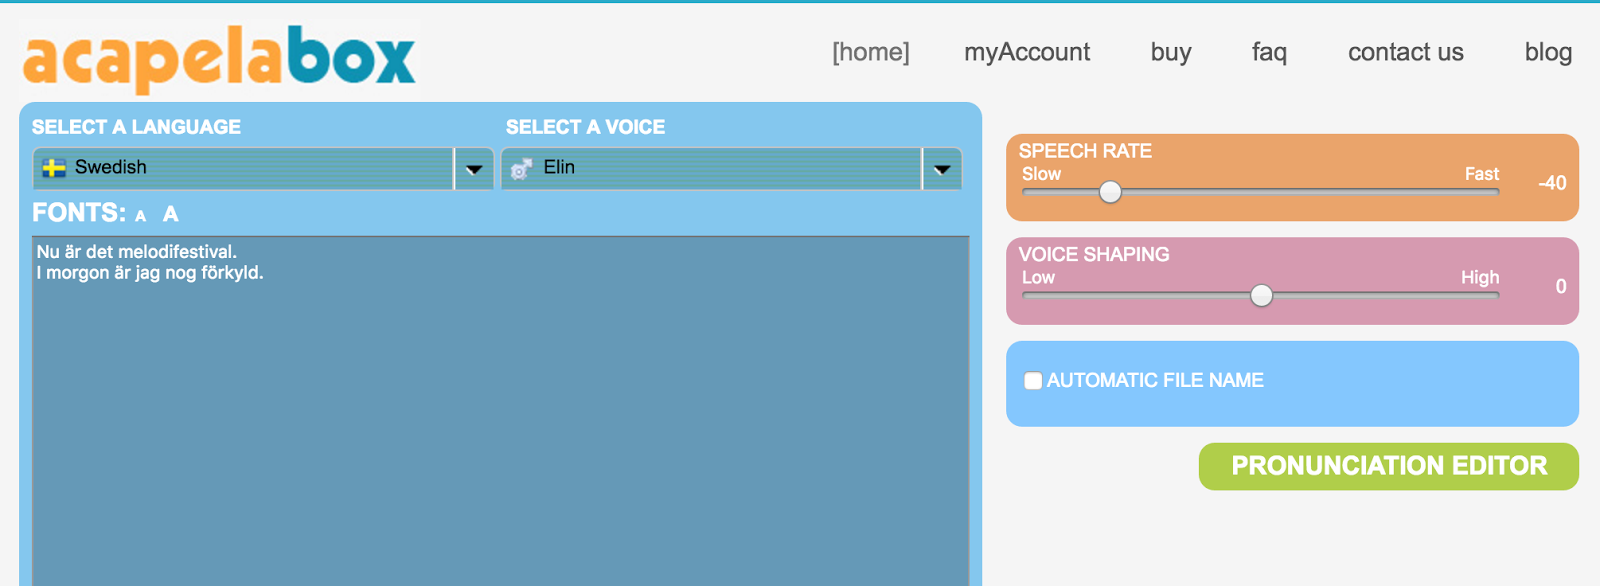Screen dimensions: 1600x586
Task: Click the Swedish flag icon
Action: click(x=54, y=168)
